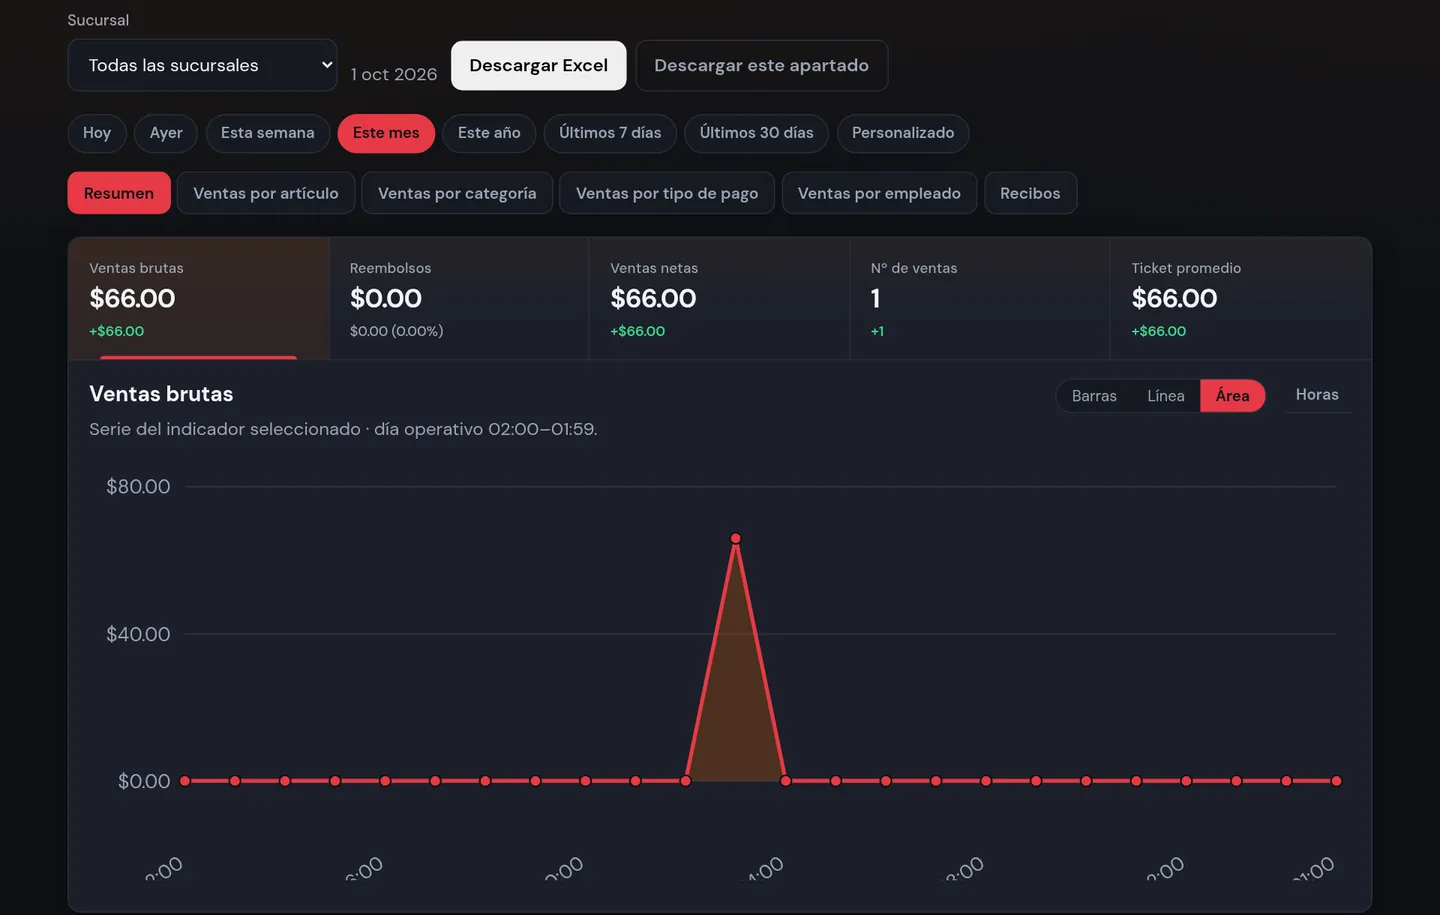Switch chart to Barras view
The width and height of the screenshot is (1440, 915).
(x=1094, y=396)
